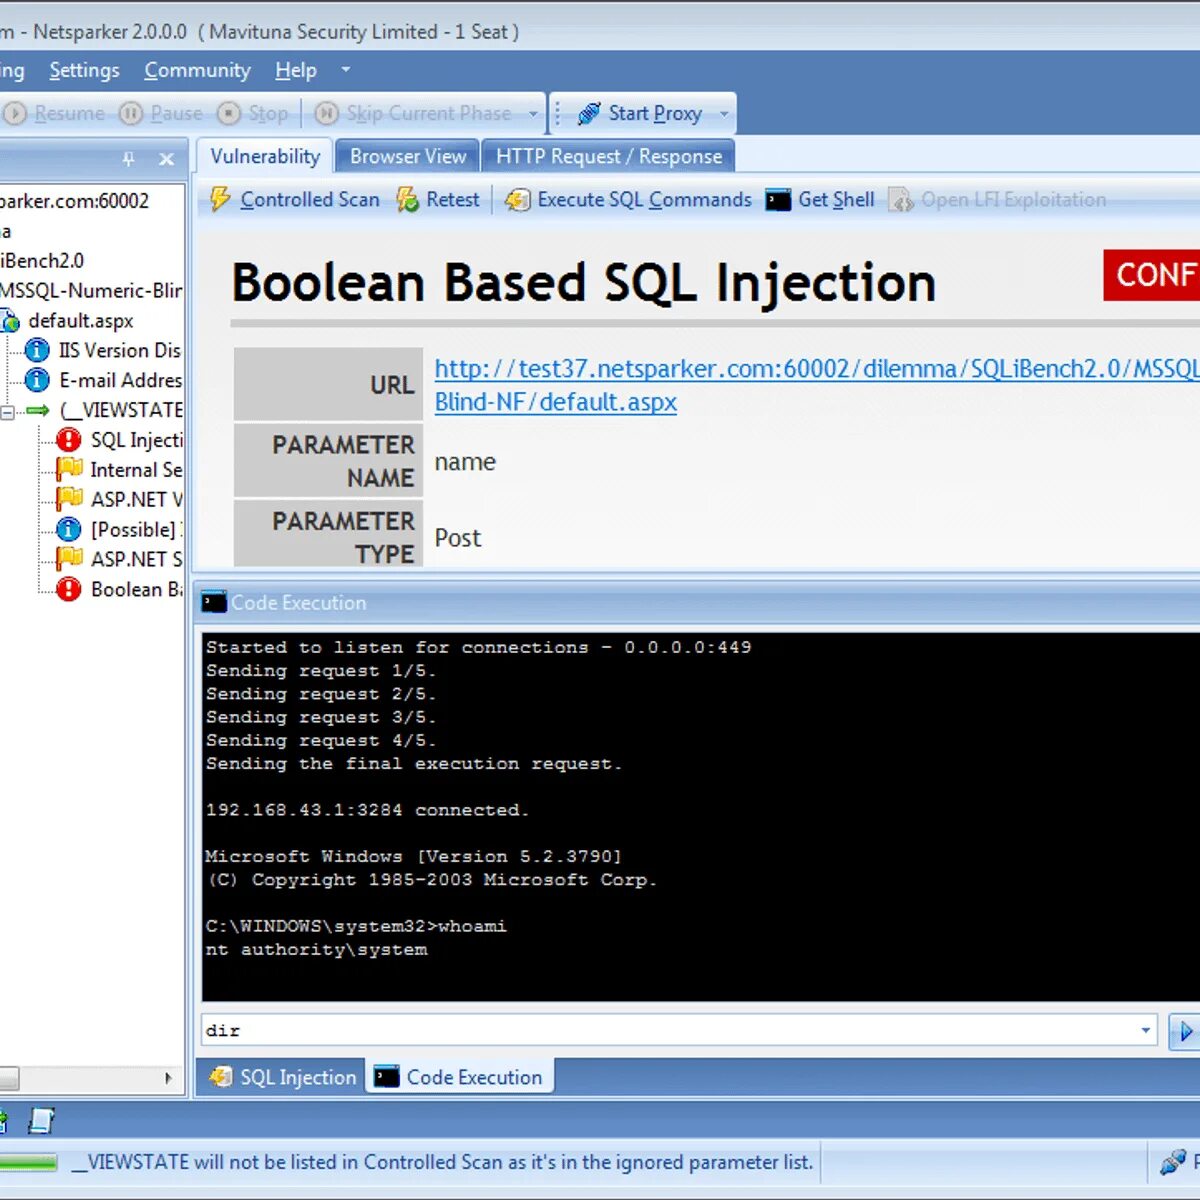Open the Help menu
The image size is (1200, 1200).
[x=296, y=70]
